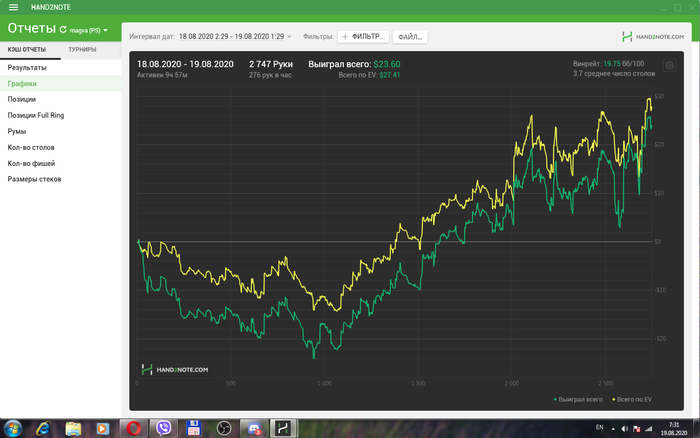Open the player selector magva (PS) dropdown

(x=88, y=30)
